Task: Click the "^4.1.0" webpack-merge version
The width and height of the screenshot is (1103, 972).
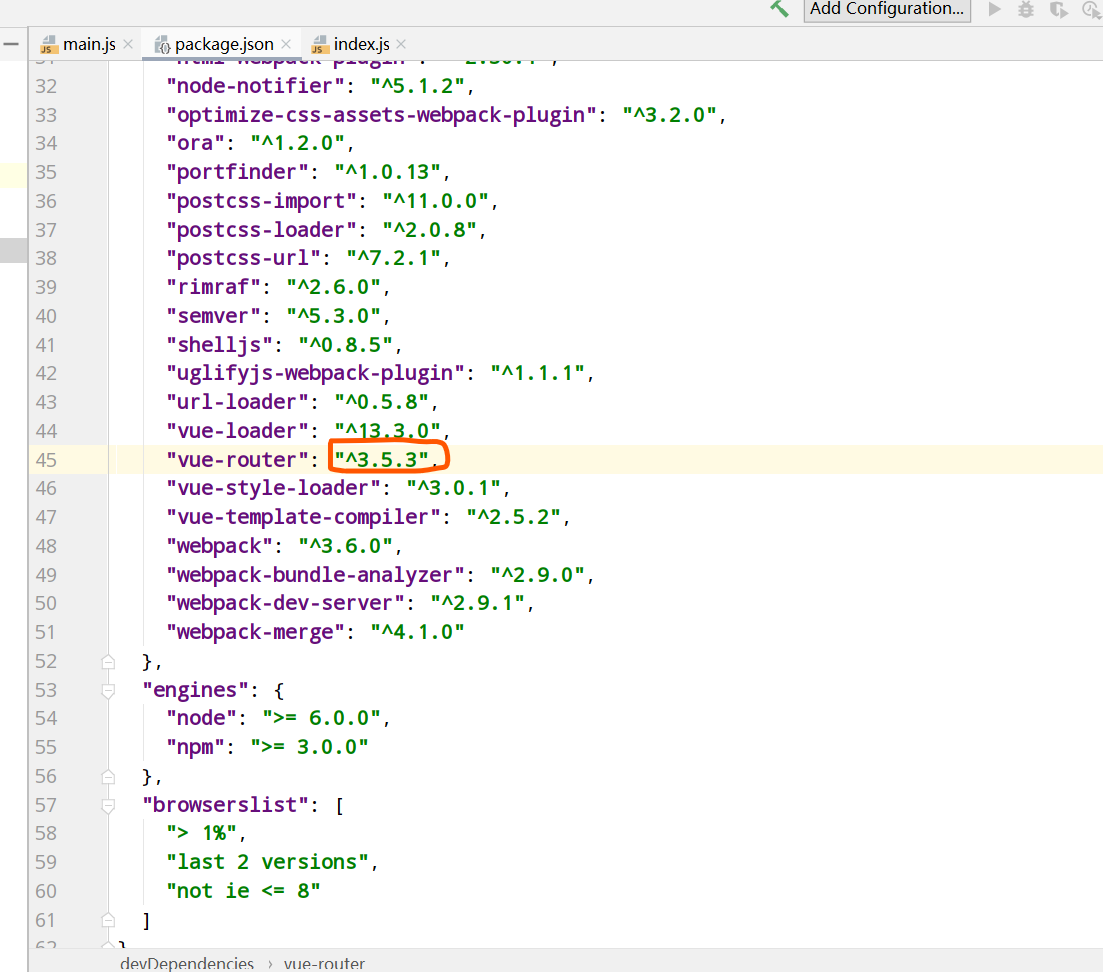Action: point(417,632)
